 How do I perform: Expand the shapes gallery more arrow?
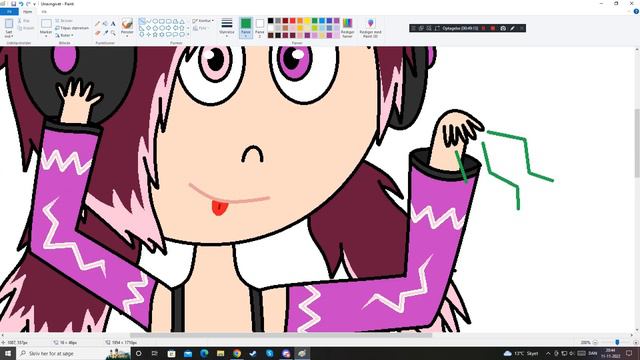[187, 35]
